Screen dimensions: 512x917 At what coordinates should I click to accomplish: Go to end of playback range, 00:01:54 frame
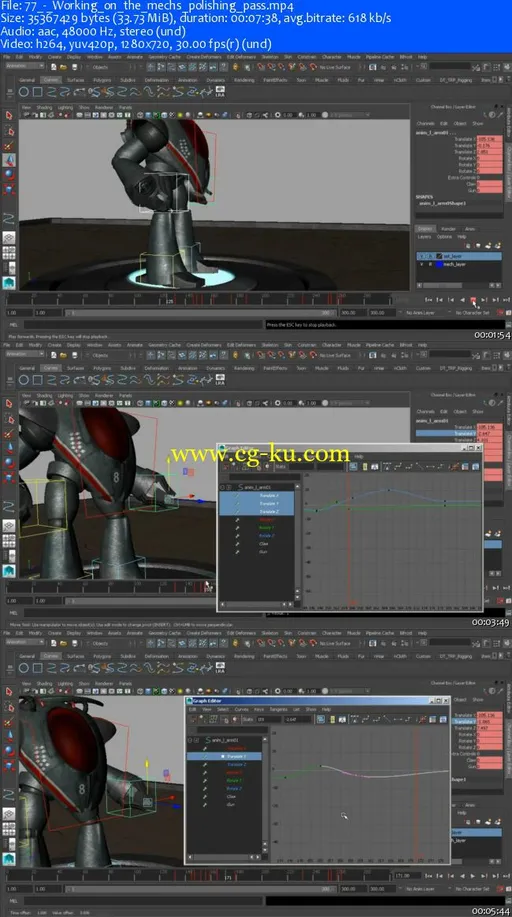(x=507, y=299)
